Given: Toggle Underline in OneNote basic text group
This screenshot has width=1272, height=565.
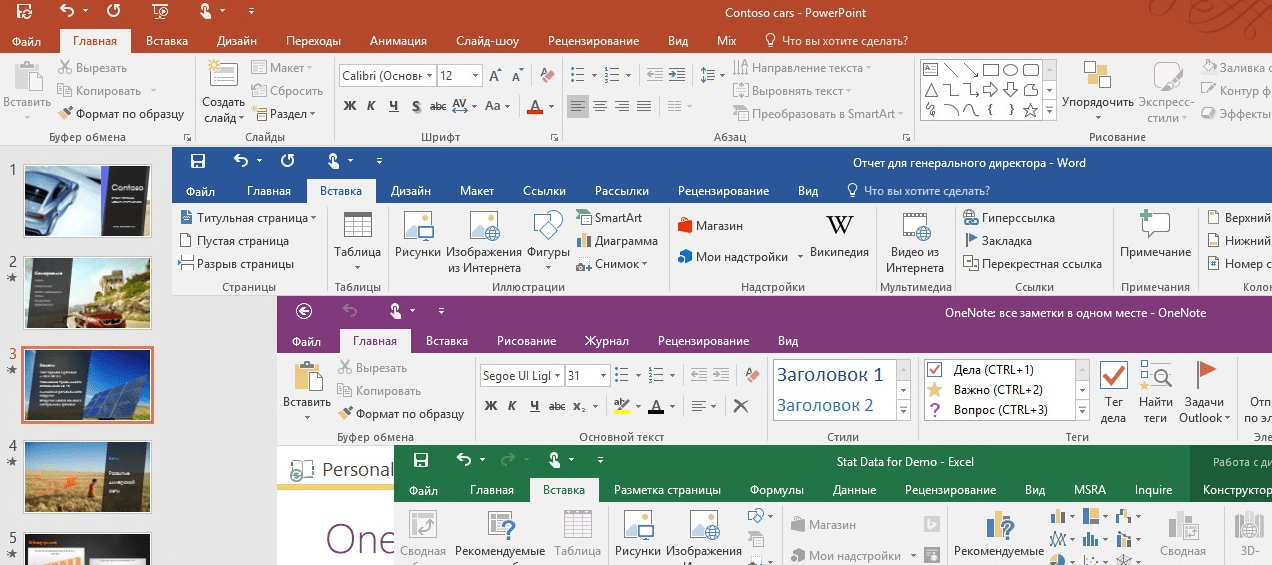Looking at the screenshot, I should 535,406.
